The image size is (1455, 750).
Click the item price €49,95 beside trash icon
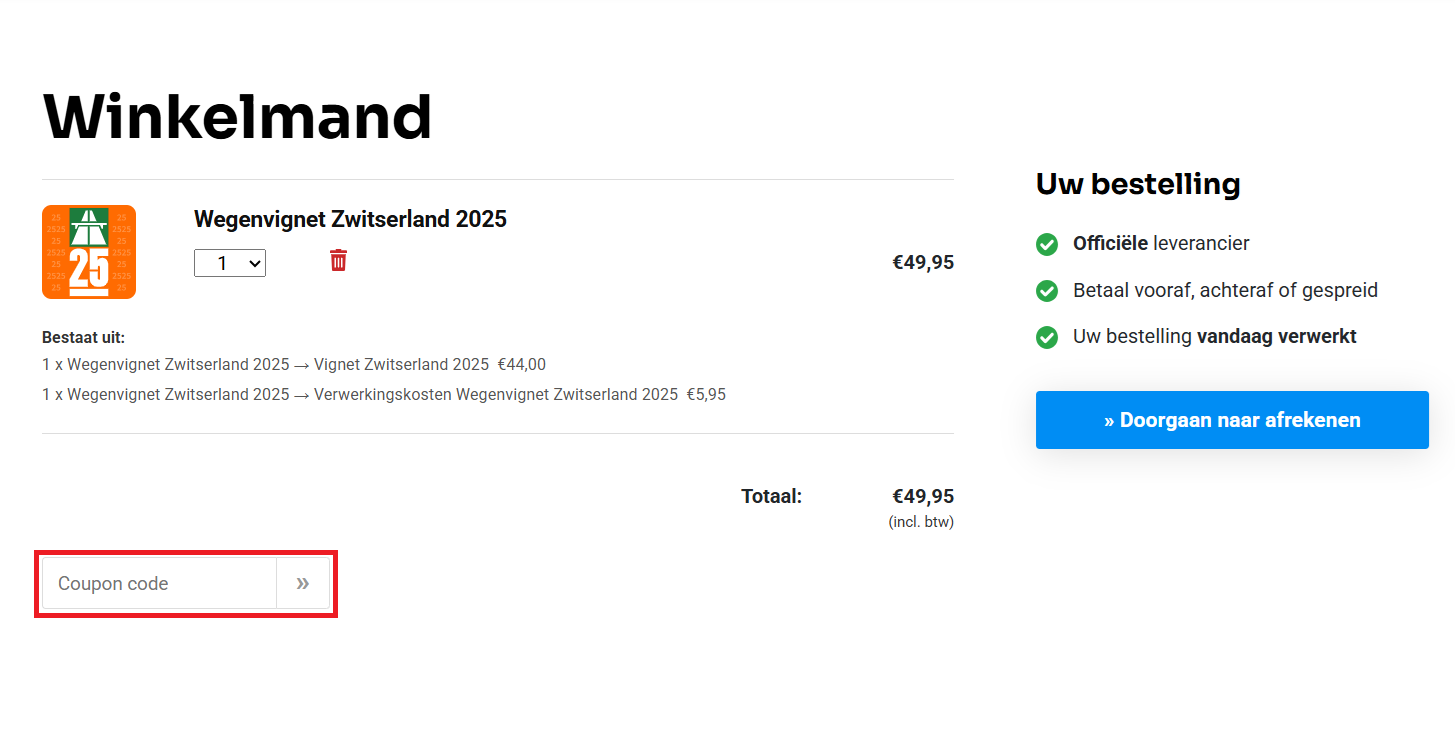click(923, 263)
